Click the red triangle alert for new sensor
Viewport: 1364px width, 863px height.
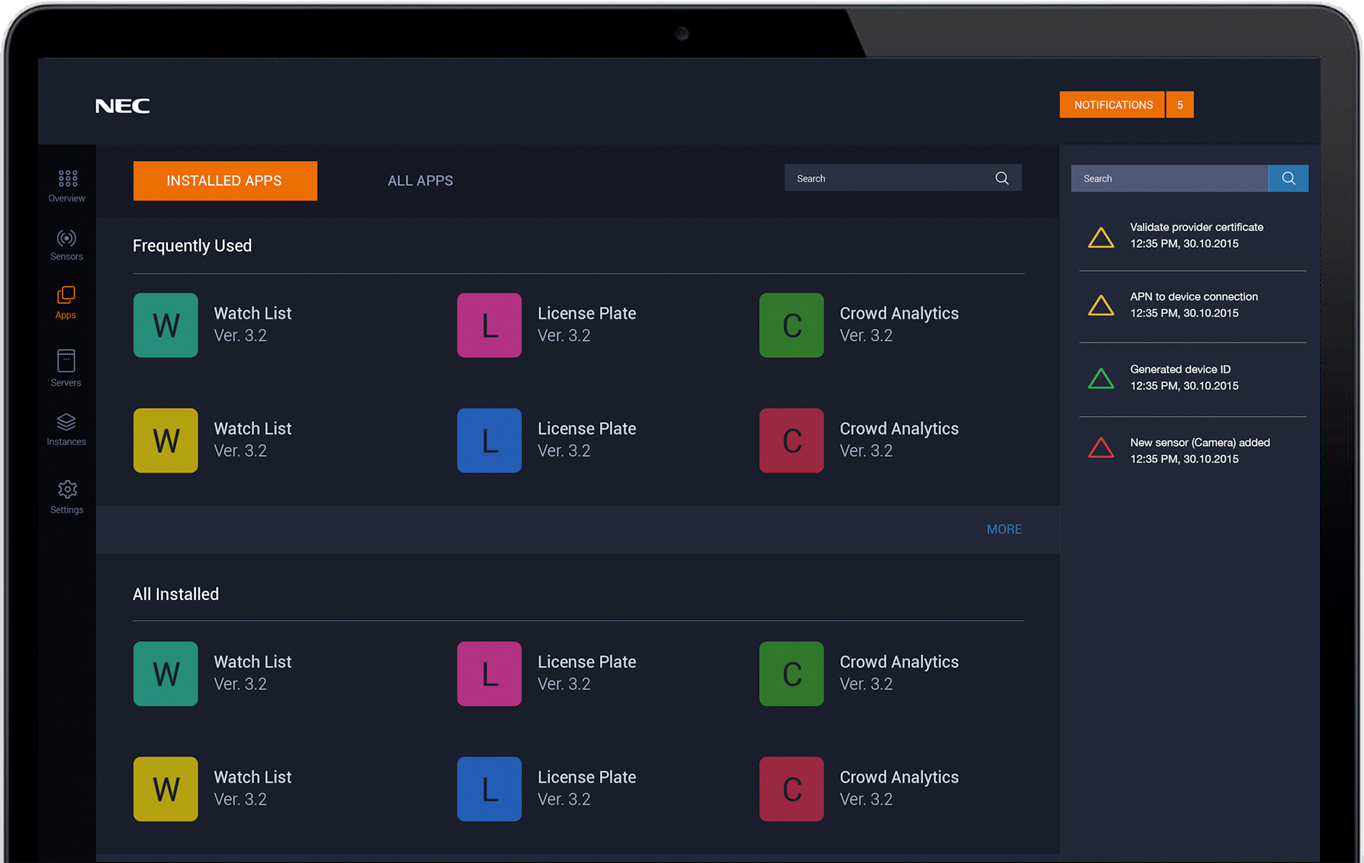click(1100, 449)
